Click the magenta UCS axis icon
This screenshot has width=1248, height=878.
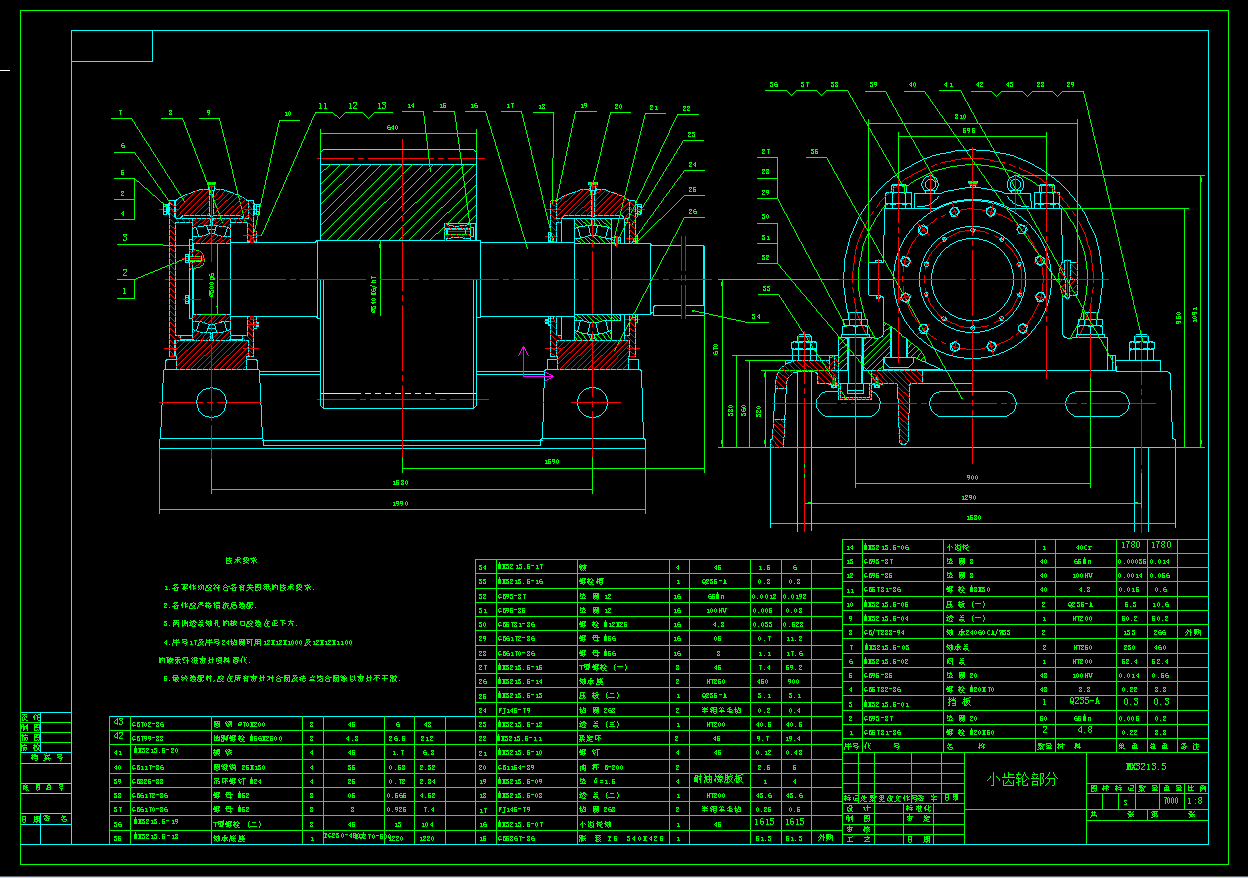click(534, 364)
